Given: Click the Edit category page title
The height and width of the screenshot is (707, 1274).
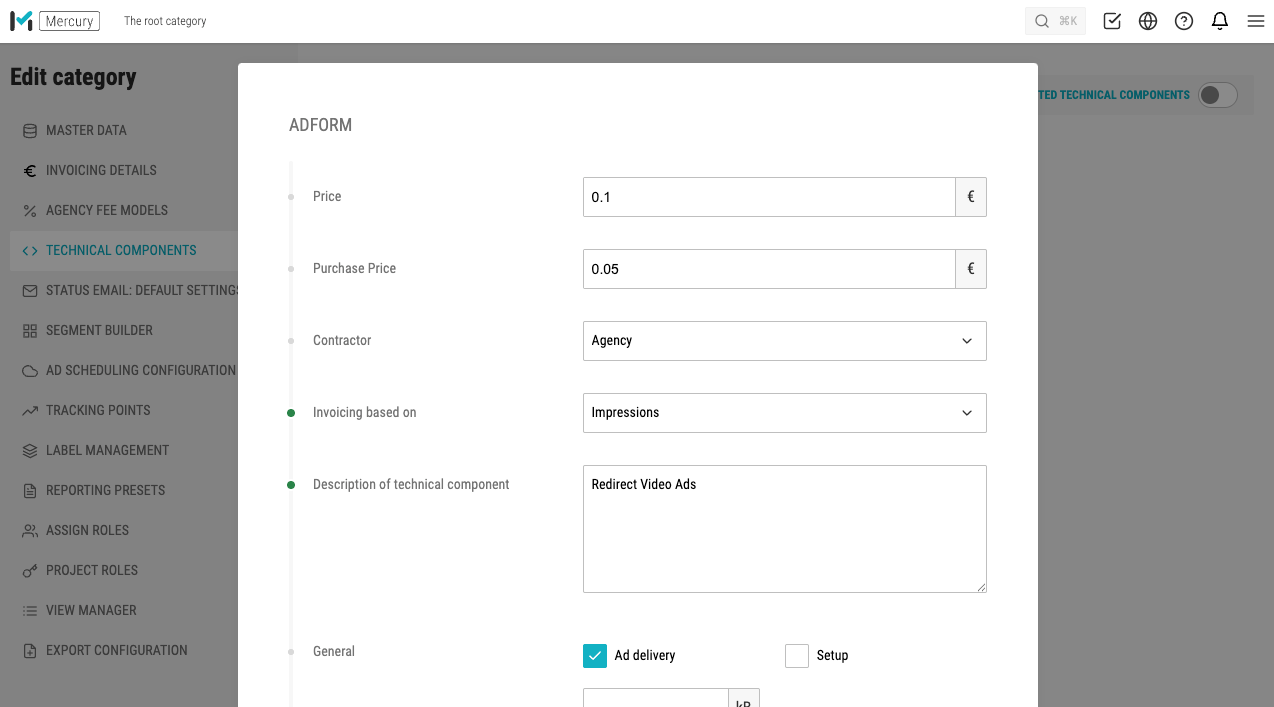Looking at the screenshot, I should 73,77.
